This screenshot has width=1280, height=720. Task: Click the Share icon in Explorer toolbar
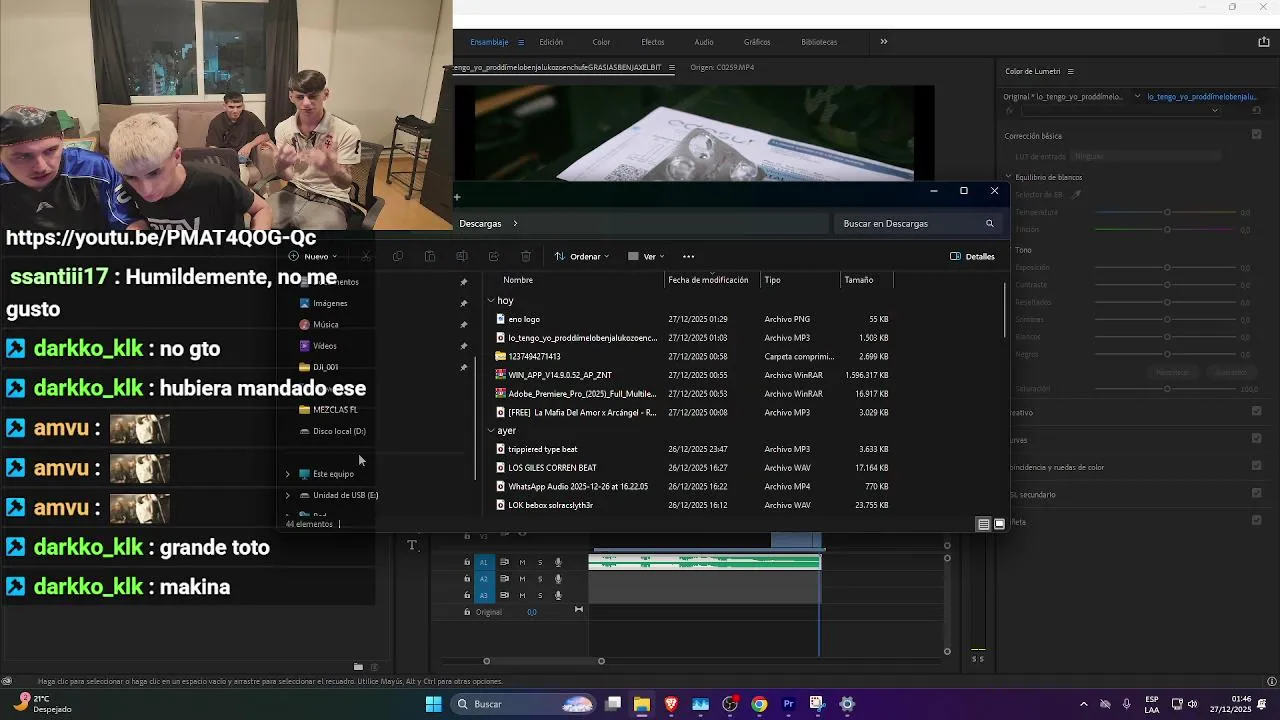494,256
